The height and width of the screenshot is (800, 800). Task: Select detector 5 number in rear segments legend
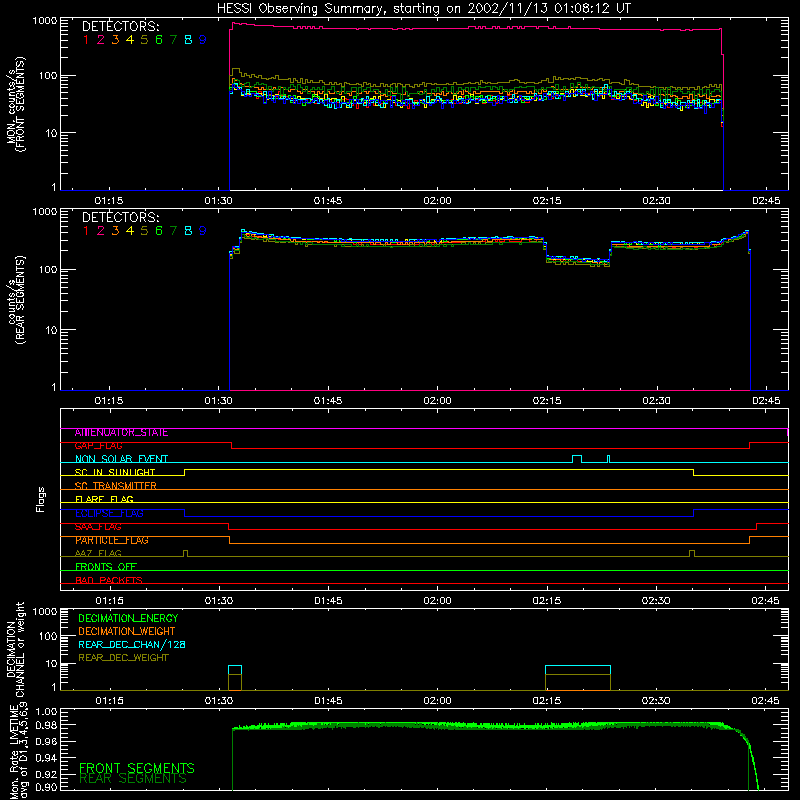144,231
